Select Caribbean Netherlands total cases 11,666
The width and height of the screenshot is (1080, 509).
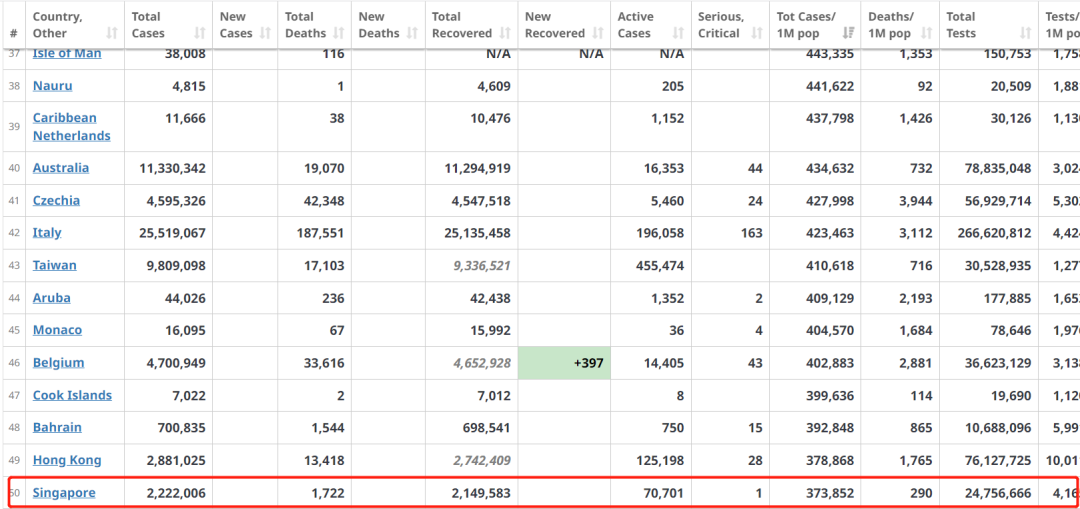pyautogui.click(x=185, y=118)
